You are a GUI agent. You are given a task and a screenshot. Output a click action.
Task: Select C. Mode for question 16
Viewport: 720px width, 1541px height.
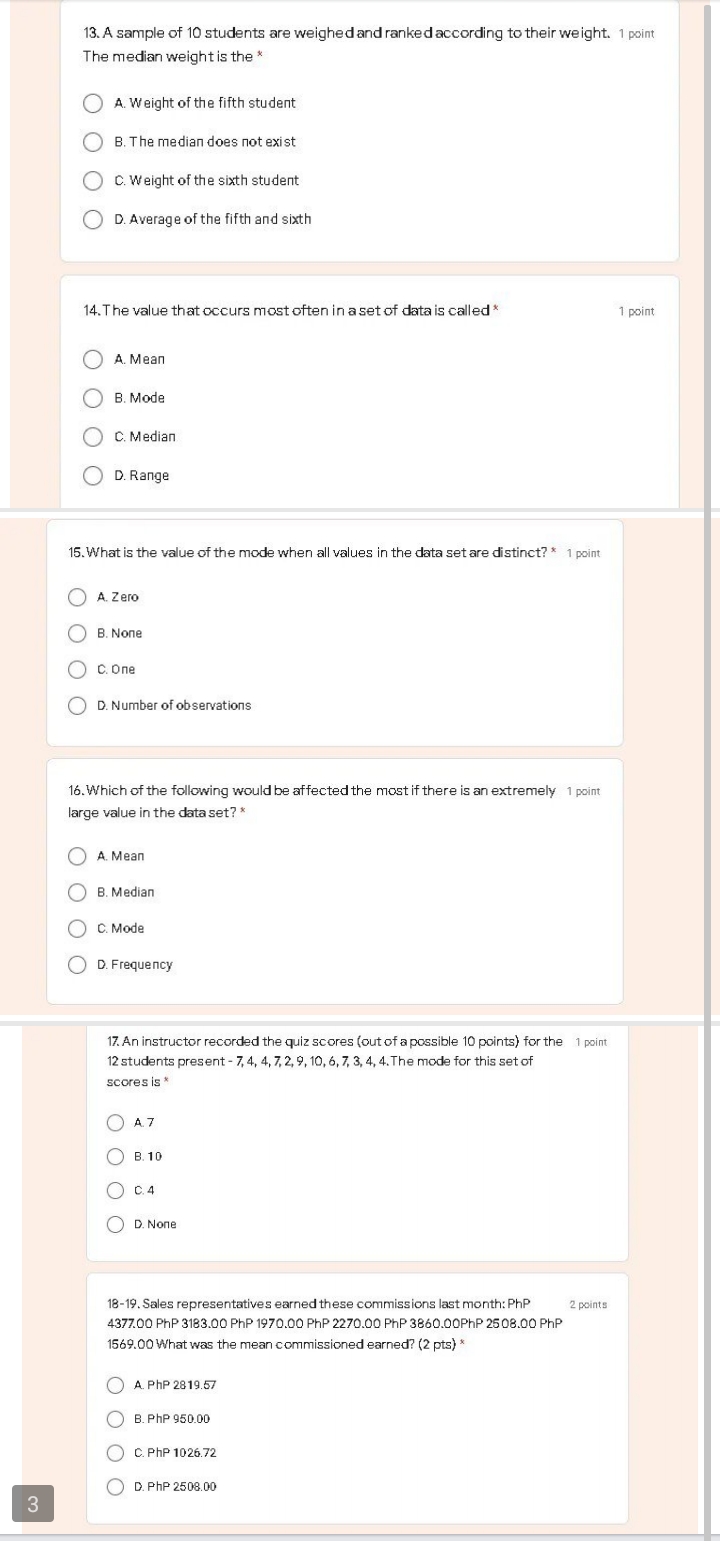(x=77, y=928)
